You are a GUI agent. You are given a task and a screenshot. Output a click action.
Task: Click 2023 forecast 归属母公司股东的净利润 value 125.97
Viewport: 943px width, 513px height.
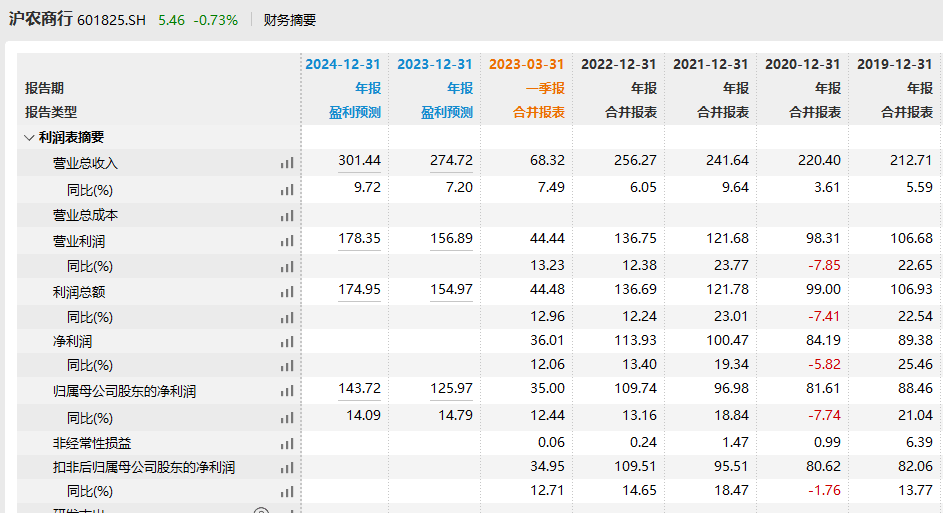[451, 388]
